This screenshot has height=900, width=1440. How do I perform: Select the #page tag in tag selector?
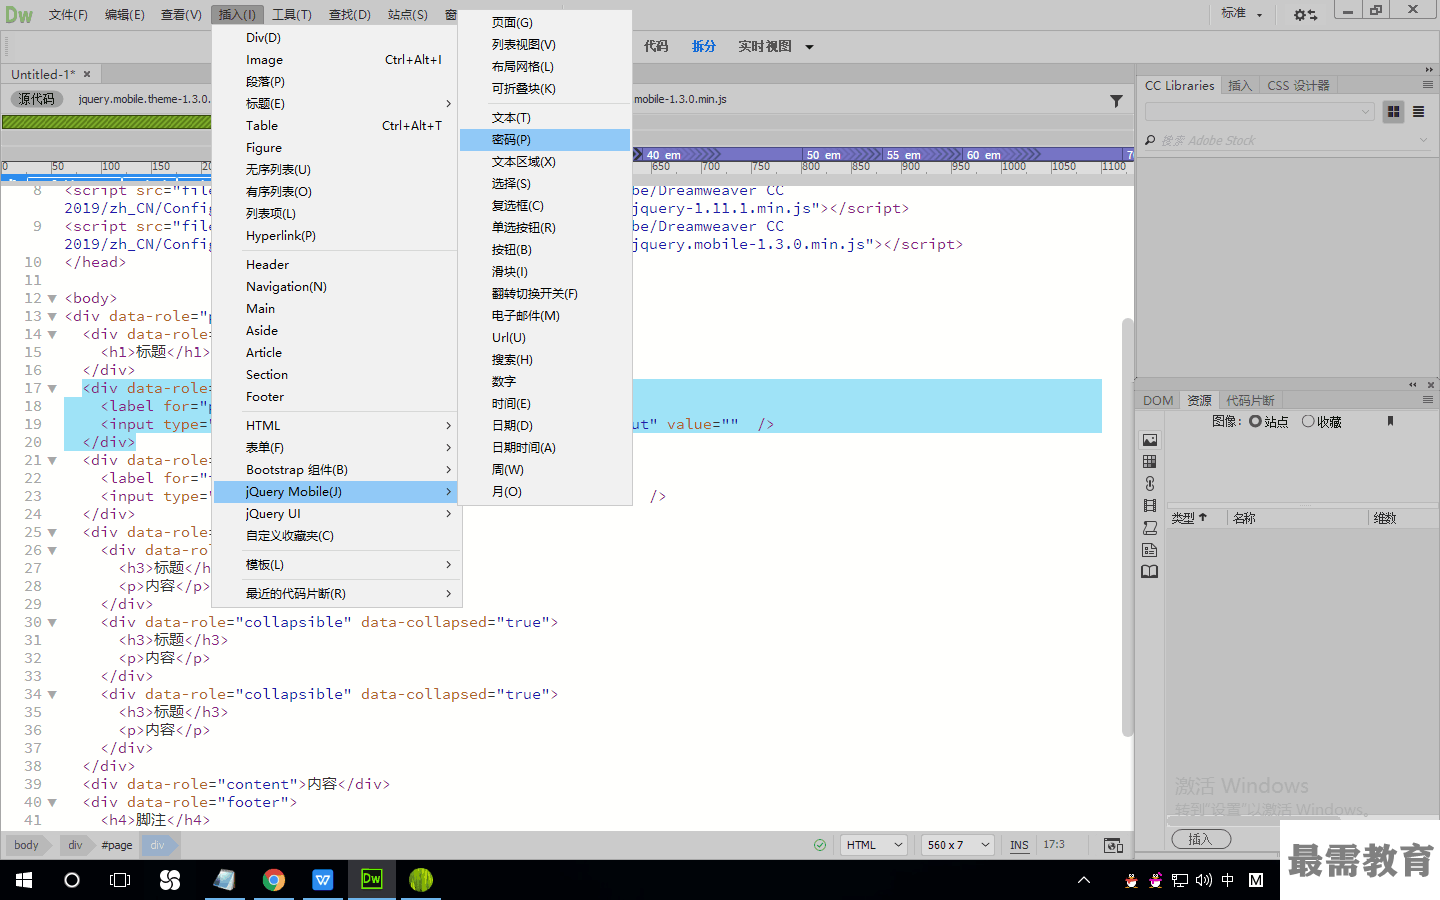point(117,845)
